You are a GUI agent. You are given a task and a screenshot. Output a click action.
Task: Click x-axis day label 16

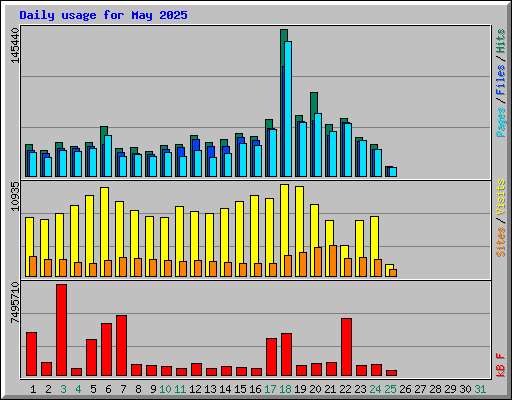pyautogui.click(x=255, y=389)
